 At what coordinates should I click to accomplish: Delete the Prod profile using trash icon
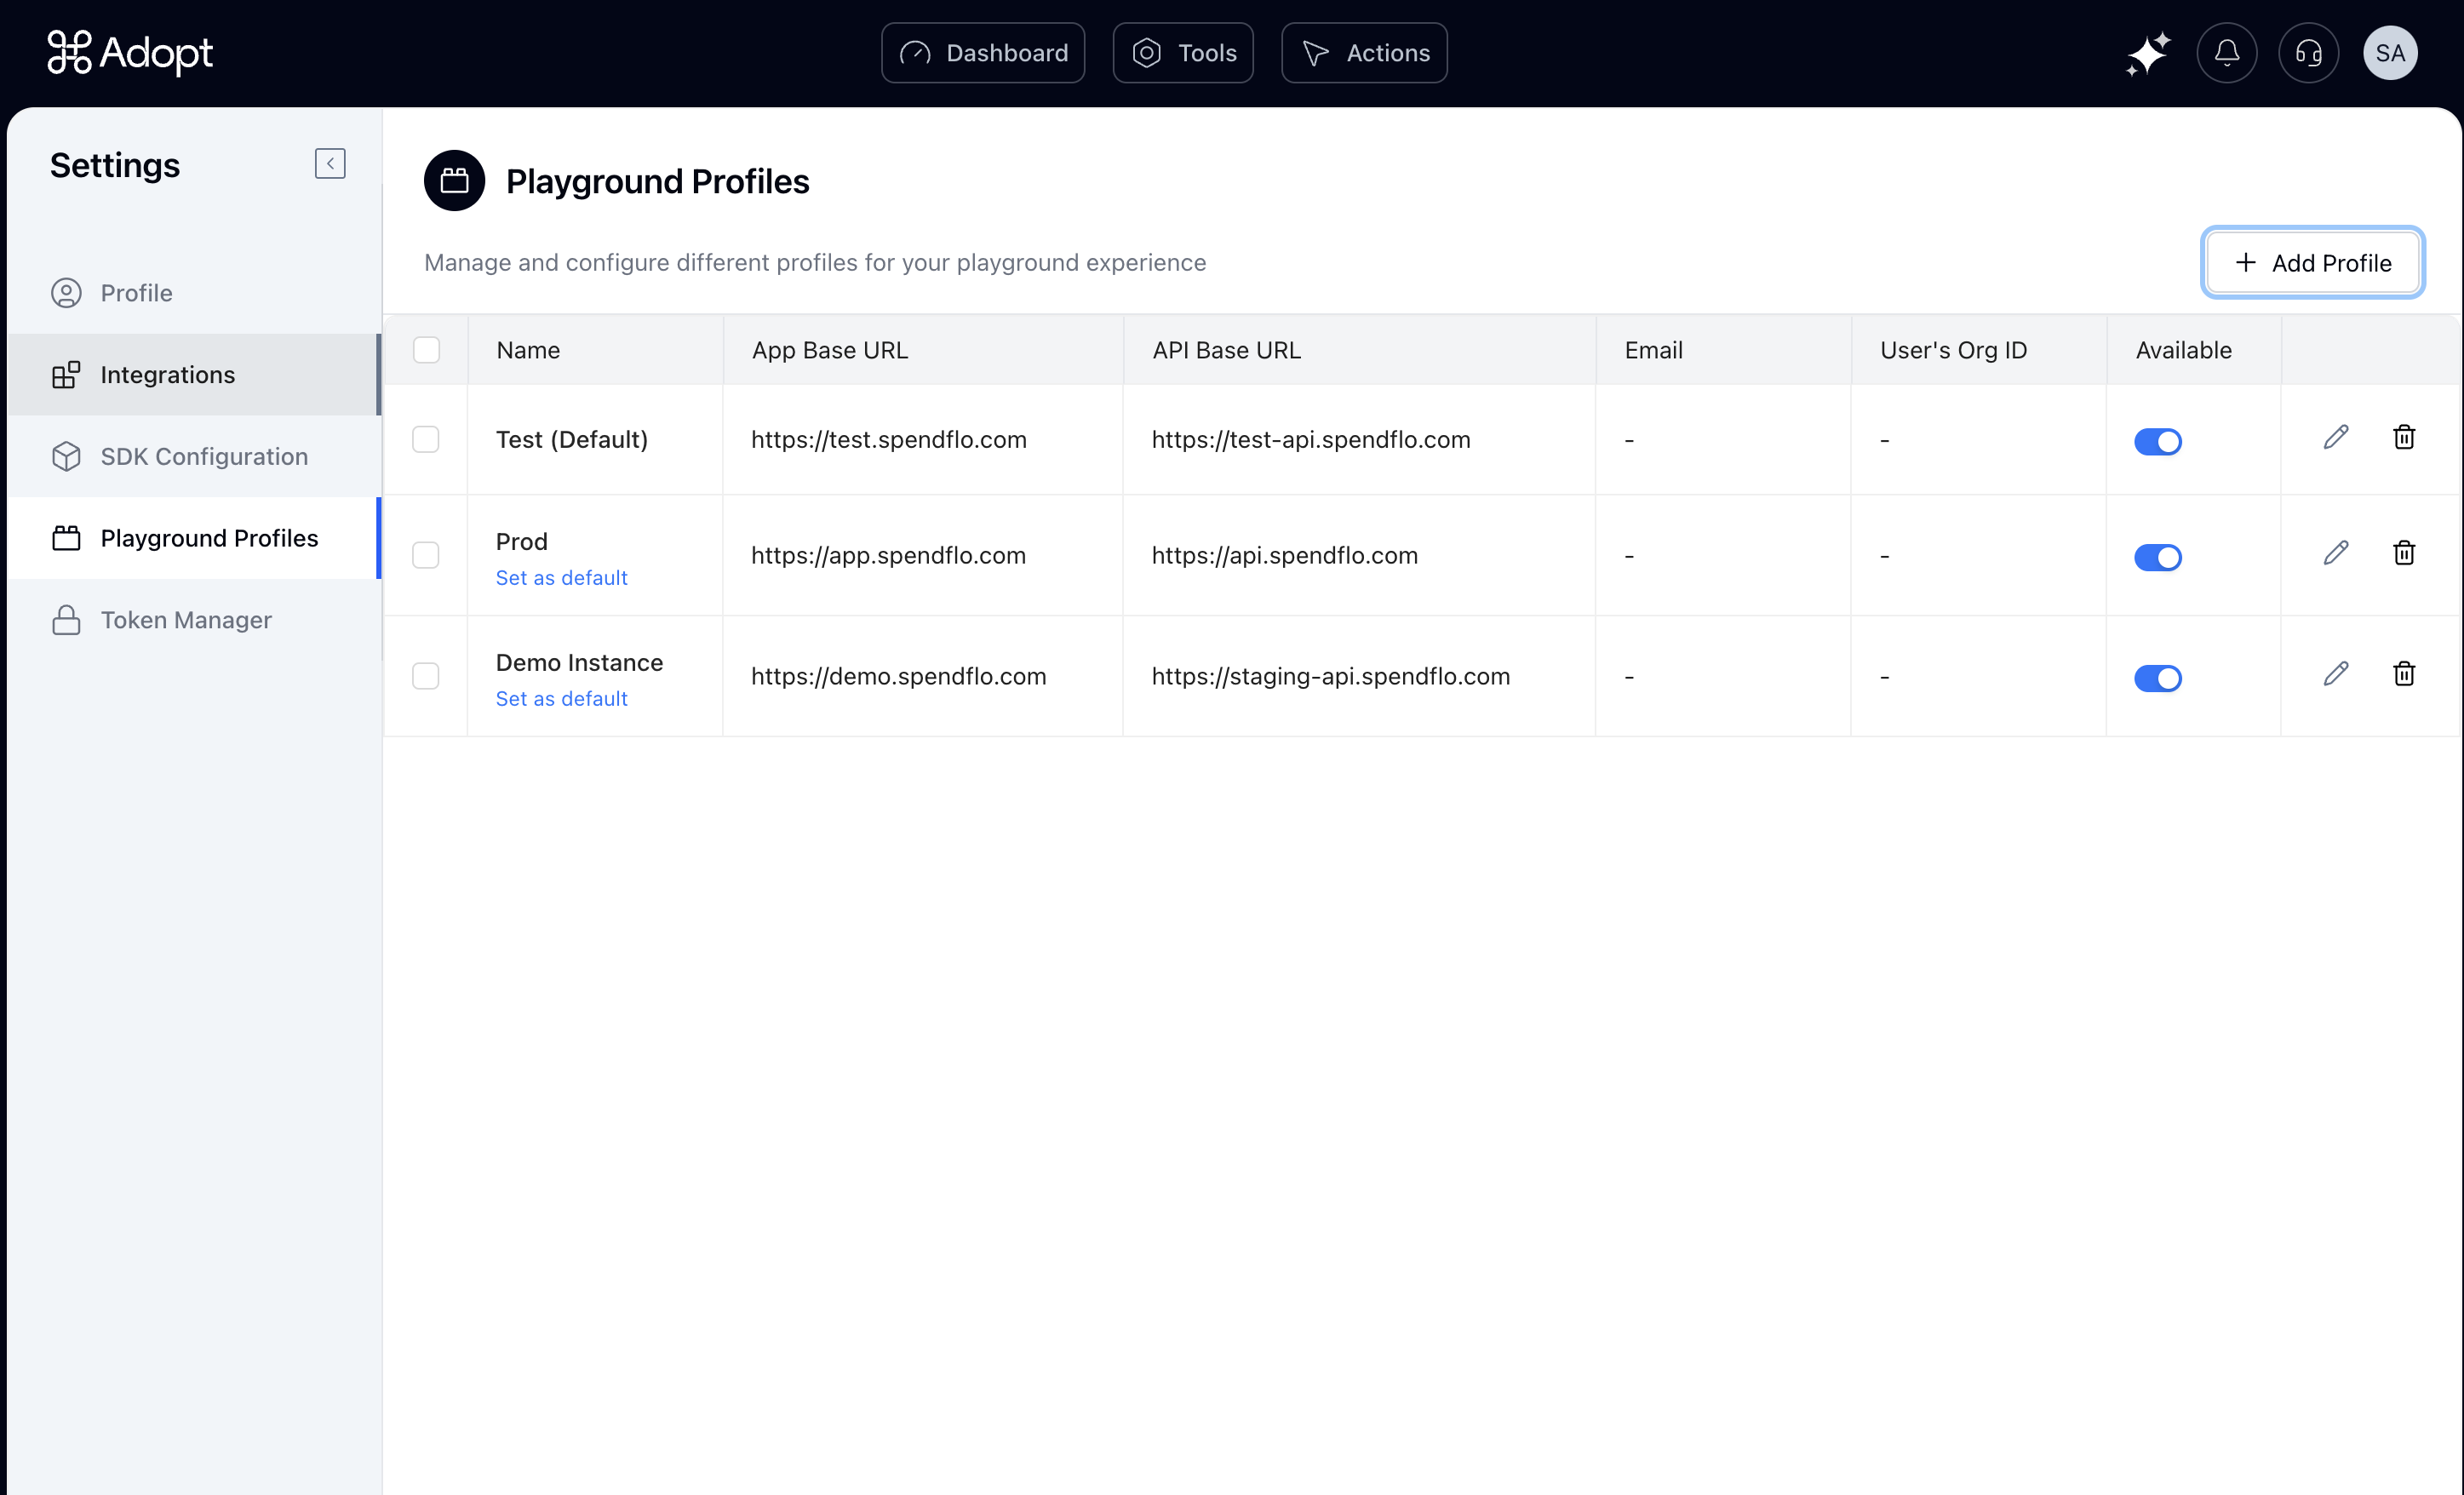coord(2404,553)
